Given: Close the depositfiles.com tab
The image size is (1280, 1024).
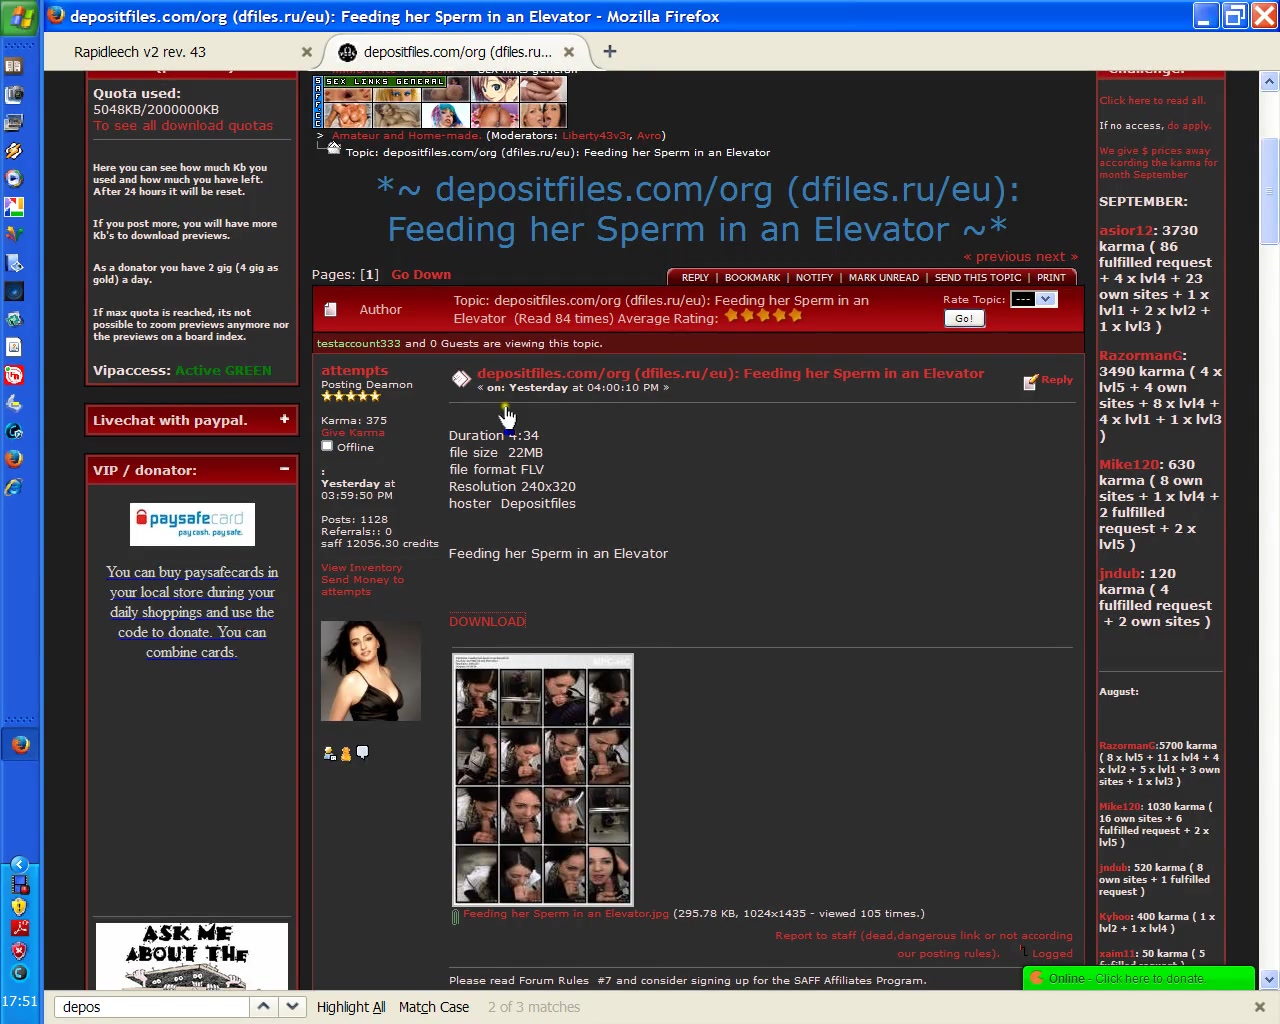Looking at the screenshot, I should point(569,52).
